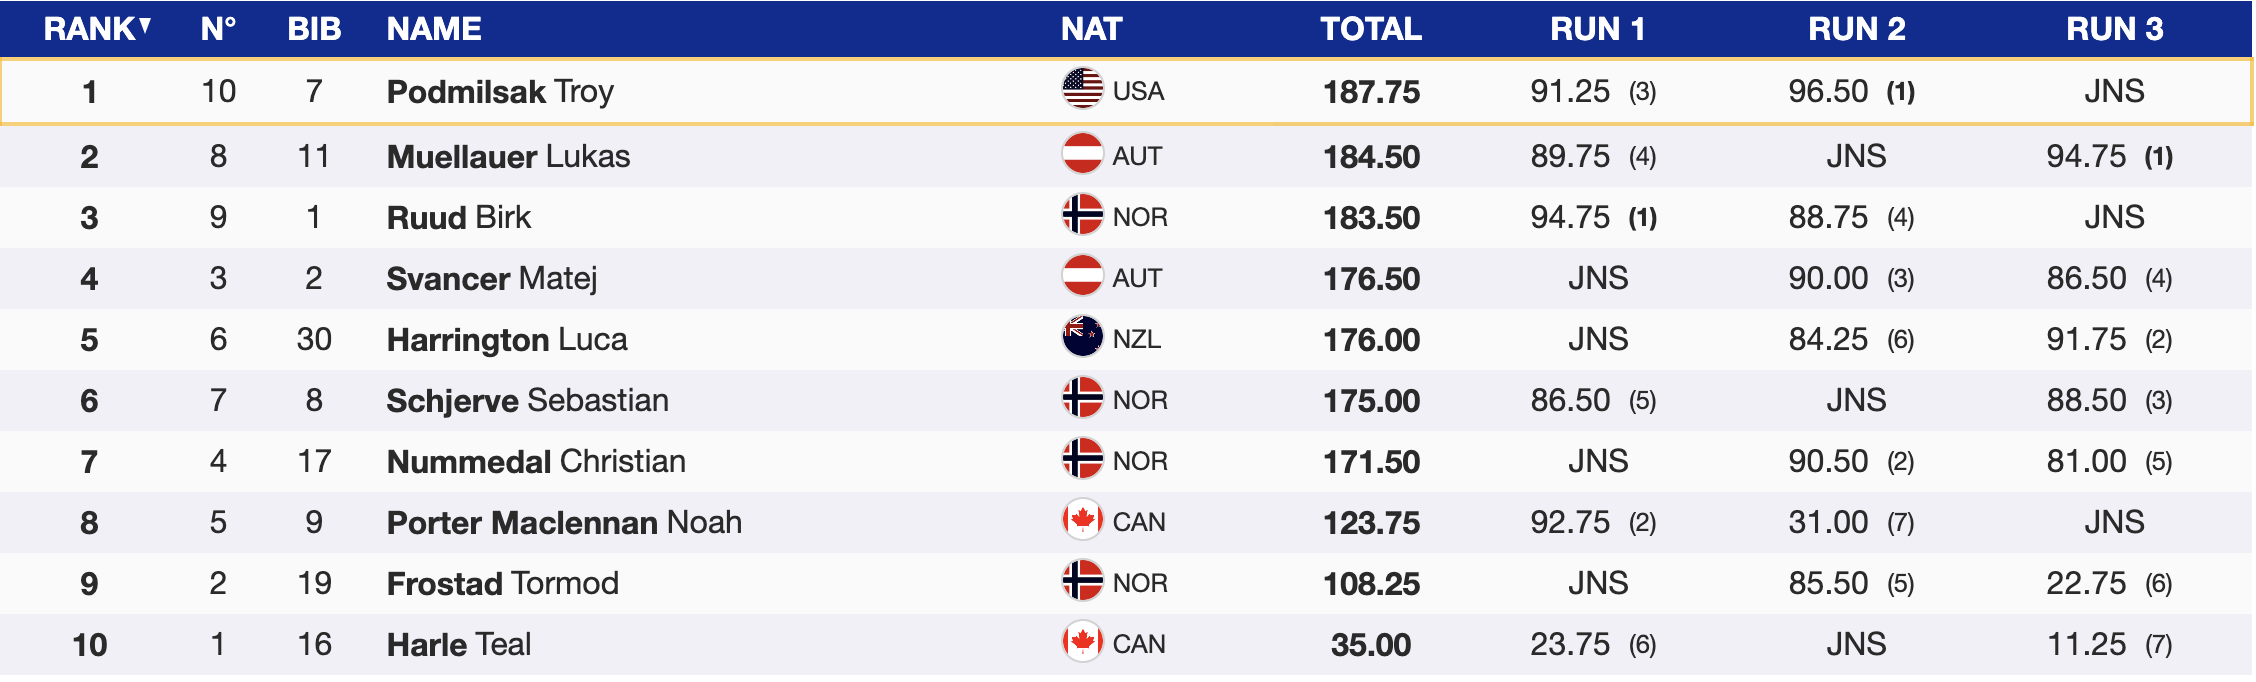
Task: Click the Norway flag next to Frostad
Action: coord(1082,582)
